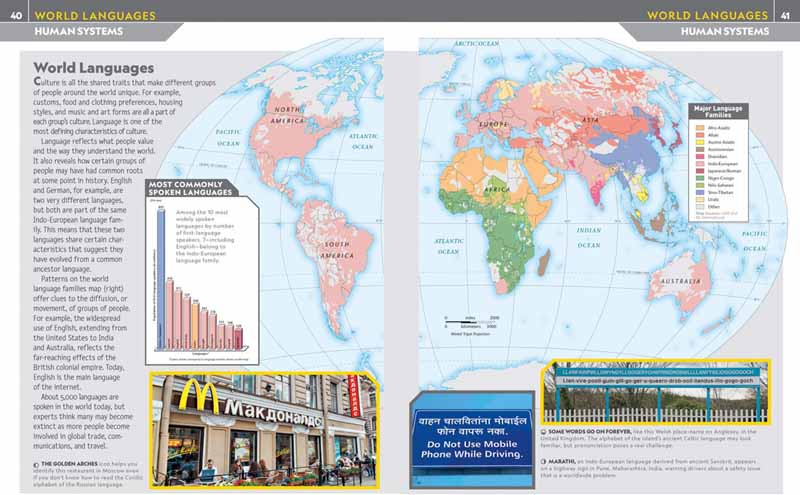The image size is (800, 495).
Task: Click the "MOST COMMONLY SPOKEN LANGUAGES" chart title
Action: click(x=190, y=188)
